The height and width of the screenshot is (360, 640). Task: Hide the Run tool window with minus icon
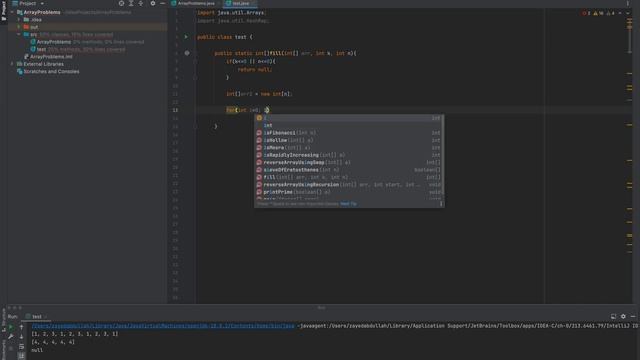633,316
